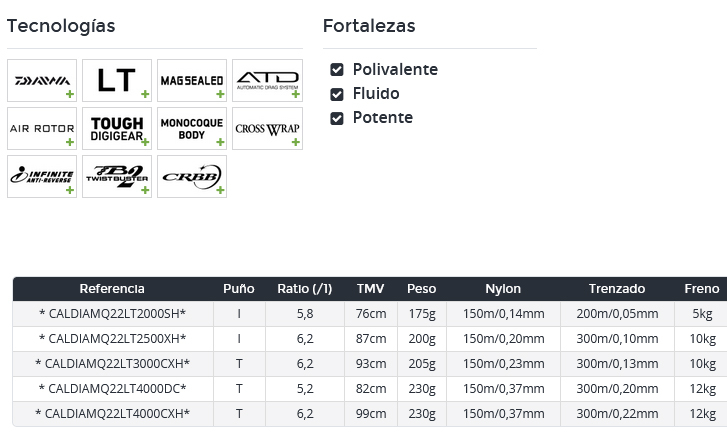Viewport: 727px width, 440px height.
Task: Toggle the Fluido checkbox
Action: 337,94
